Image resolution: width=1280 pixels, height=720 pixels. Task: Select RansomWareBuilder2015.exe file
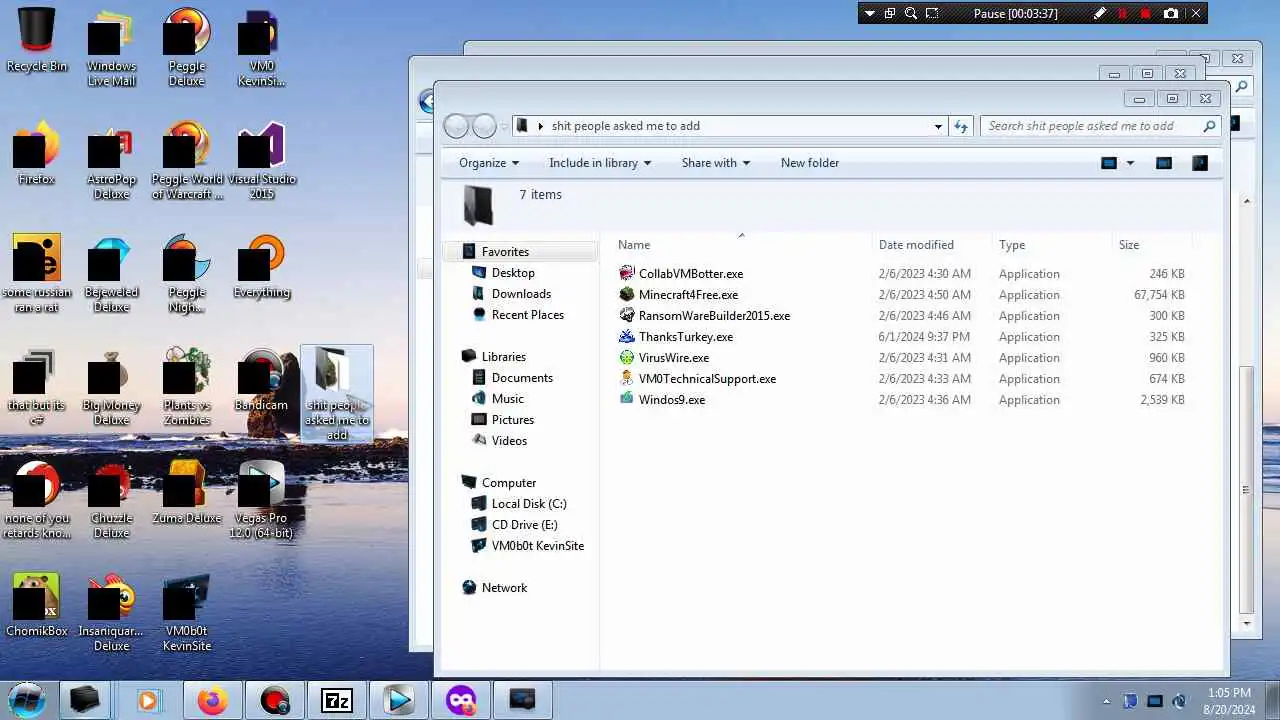705,316
